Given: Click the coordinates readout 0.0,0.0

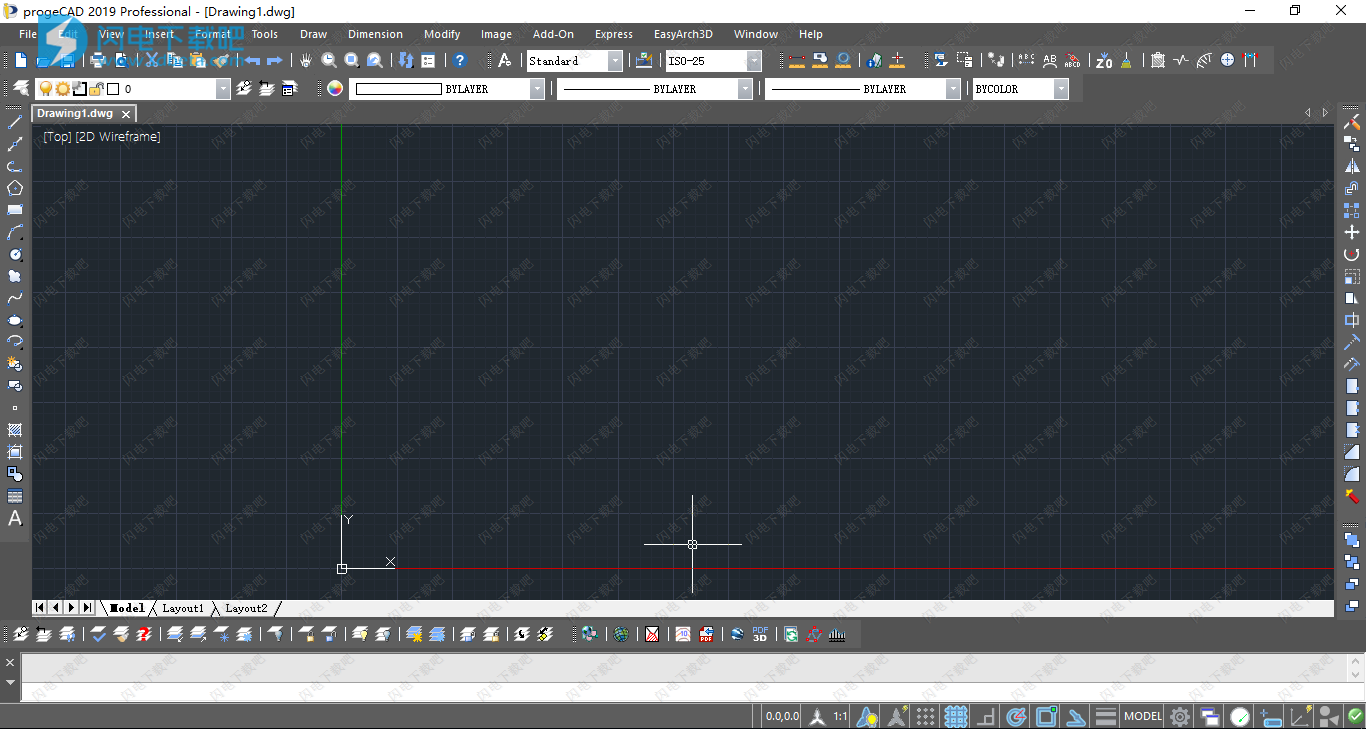Looking at the screenshot, I should click(x=782, y=716).
